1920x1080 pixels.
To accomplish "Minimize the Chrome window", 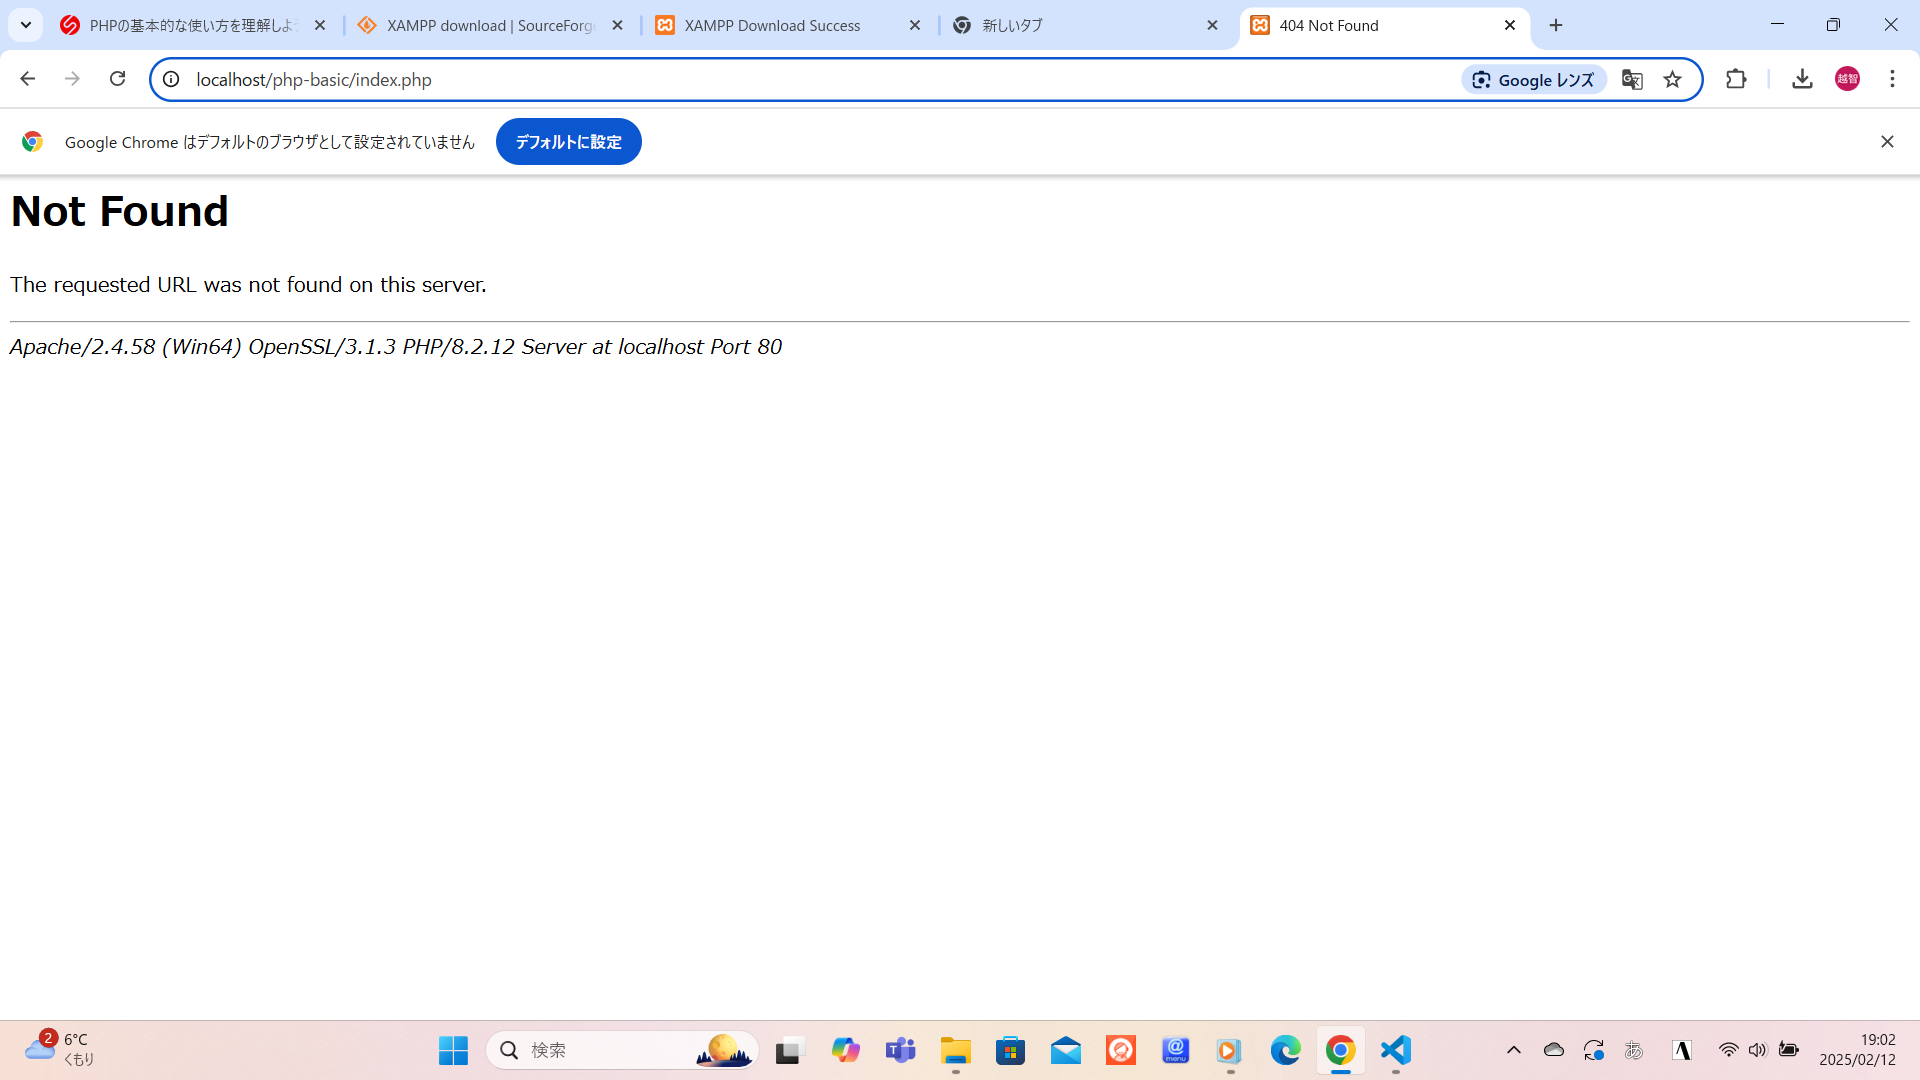I will click(x=1777, y=25).
